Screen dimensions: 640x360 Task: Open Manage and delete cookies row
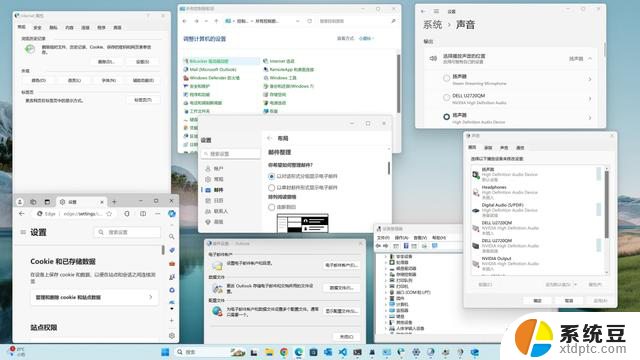(x=94, y=297)
